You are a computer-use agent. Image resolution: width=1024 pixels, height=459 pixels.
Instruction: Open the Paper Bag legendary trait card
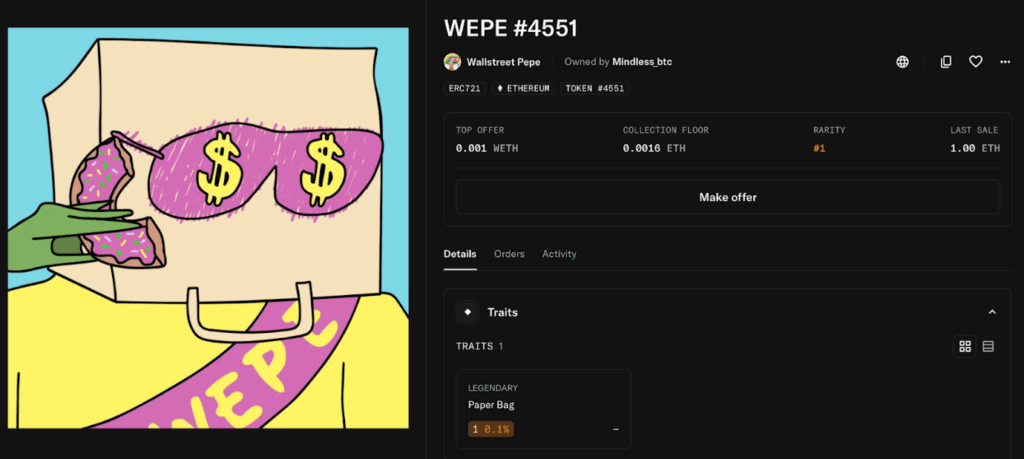point(543,409)
